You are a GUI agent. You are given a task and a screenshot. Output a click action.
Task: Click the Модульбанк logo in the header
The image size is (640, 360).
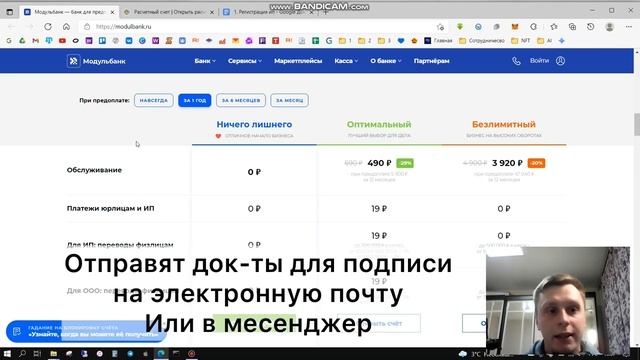(96, 61)
